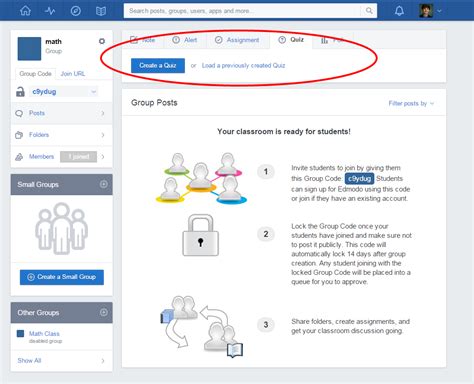474x384 pixels.
Task: Click into the search posts, groups, users field
Action: (243, 11)
